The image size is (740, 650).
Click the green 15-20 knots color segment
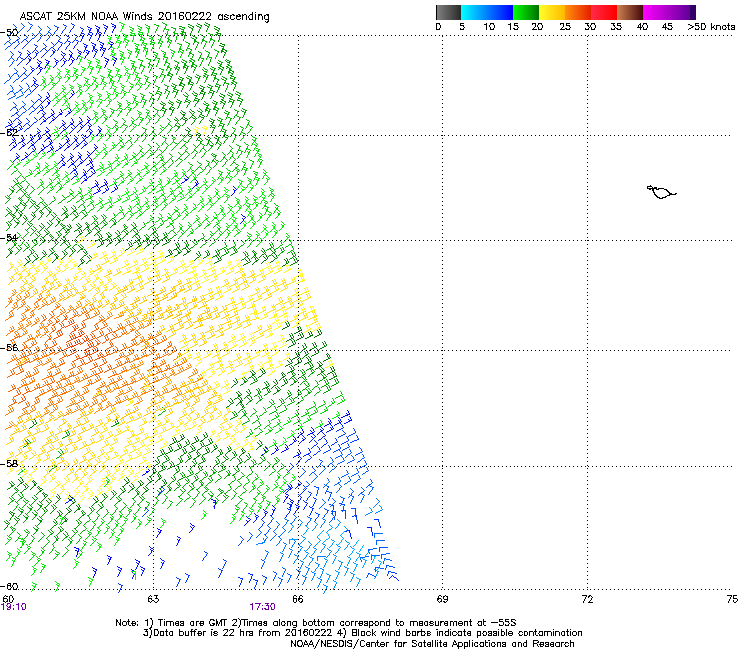point(526,12)
